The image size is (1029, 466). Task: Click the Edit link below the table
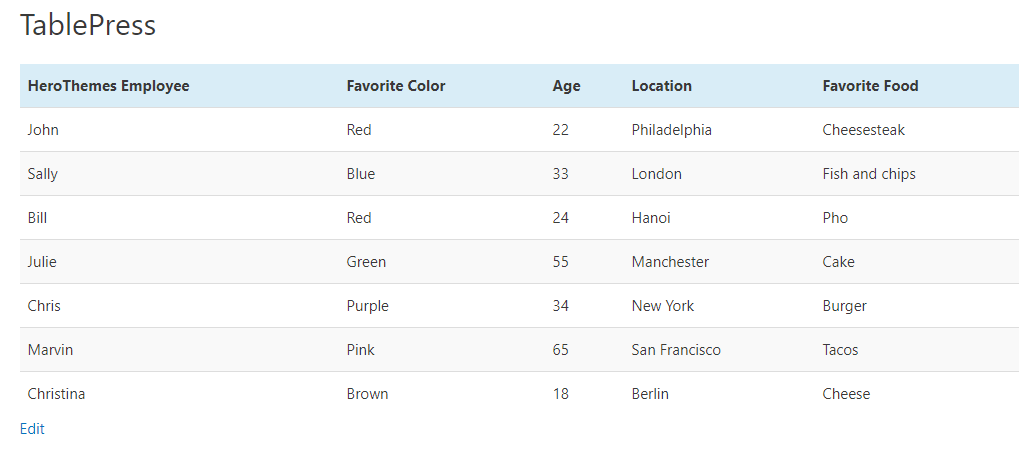coord(32,429)
